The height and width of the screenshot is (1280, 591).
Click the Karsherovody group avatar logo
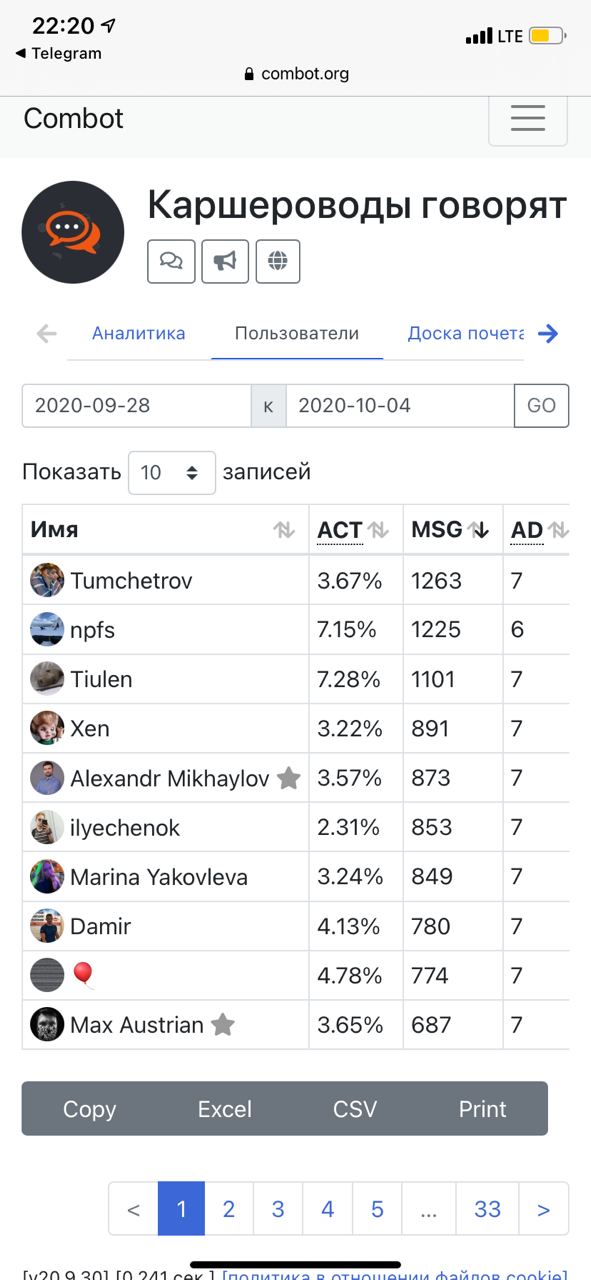[73, 232]
